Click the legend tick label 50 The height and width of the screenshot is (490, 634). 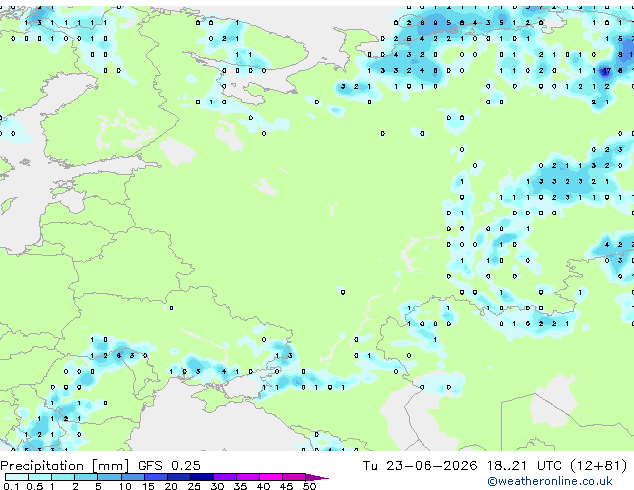pyautogui.click(x=309, y=486)
